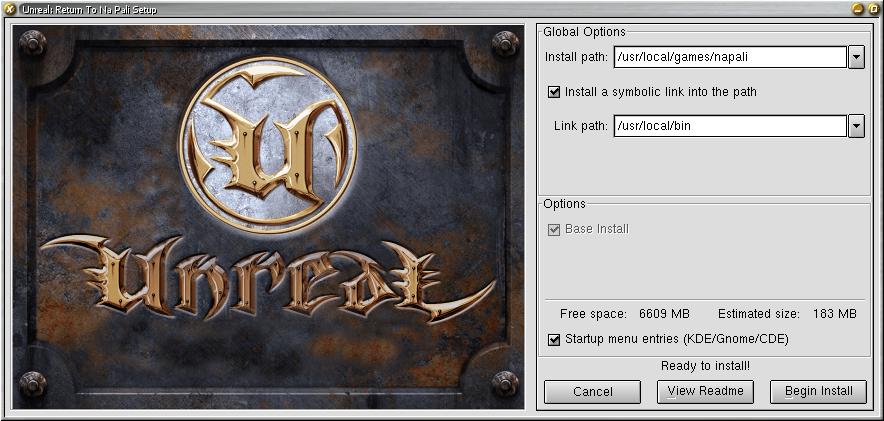
Task: Click the rightmost yellow title bar button
Action: [873, 9]
